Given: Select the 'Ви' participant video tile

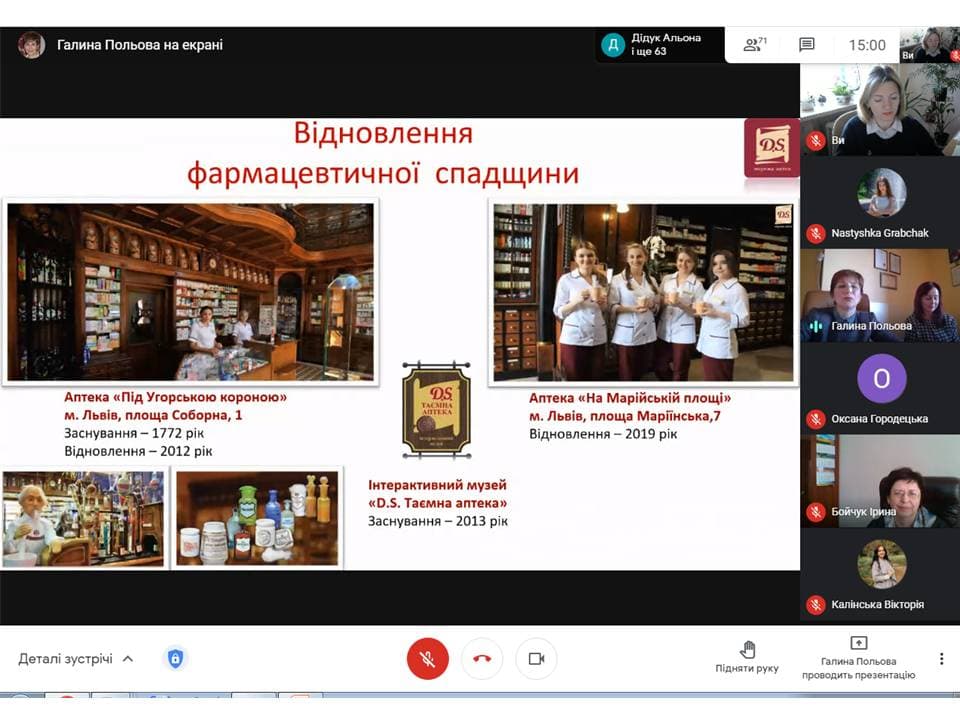Looking at the screenshot, I should (x=880, y=109).
